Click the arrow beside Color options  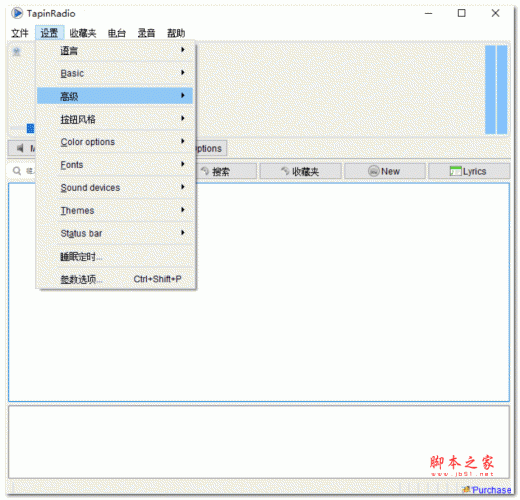(183, 141)
